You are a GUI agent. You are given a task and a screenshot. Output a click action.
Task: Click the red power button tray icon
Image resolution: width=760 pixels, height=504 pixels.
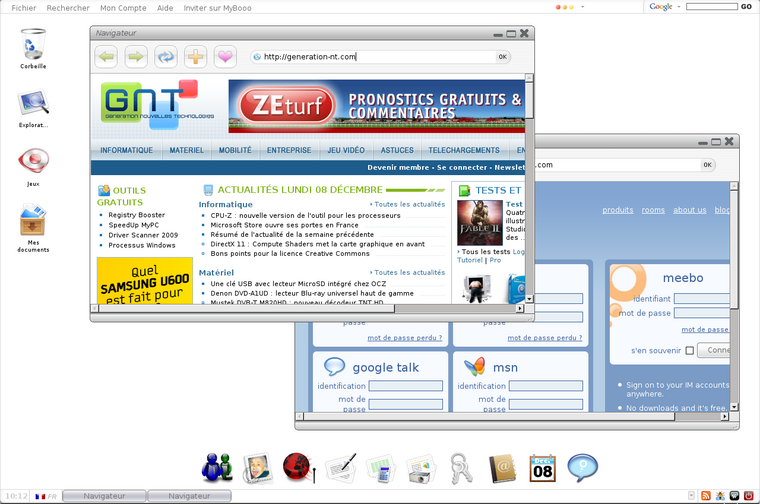pos(749,496)
